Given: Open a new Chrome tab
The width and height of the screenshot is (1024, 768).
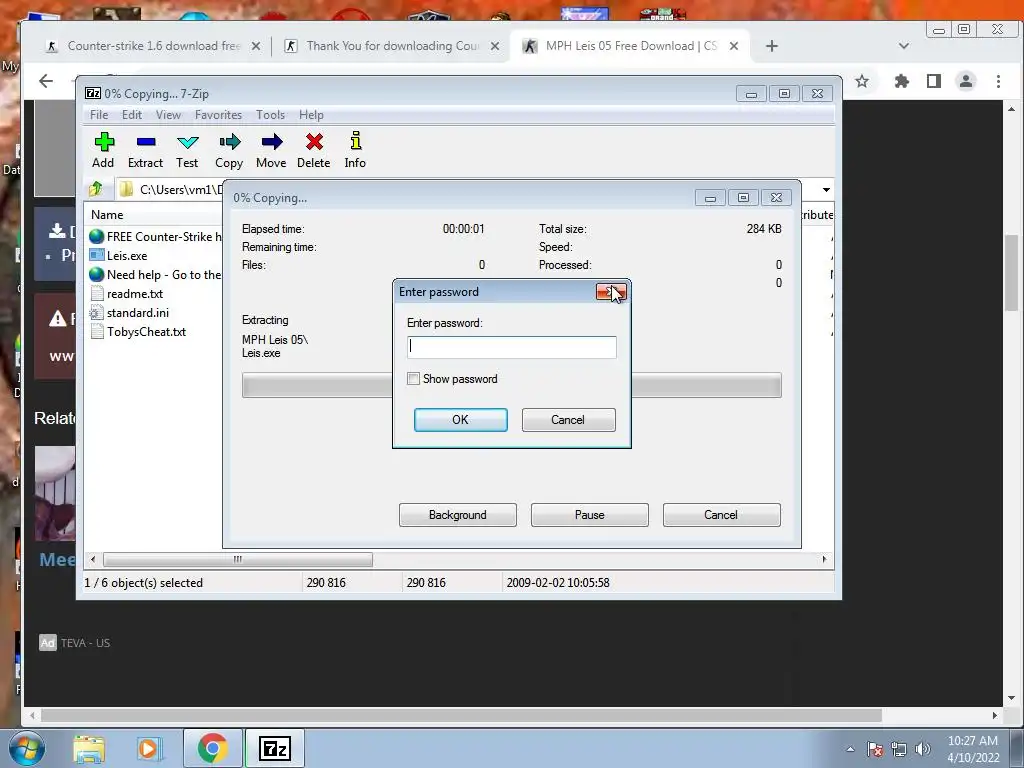Looking at the screenshot, I should (772, 46).
